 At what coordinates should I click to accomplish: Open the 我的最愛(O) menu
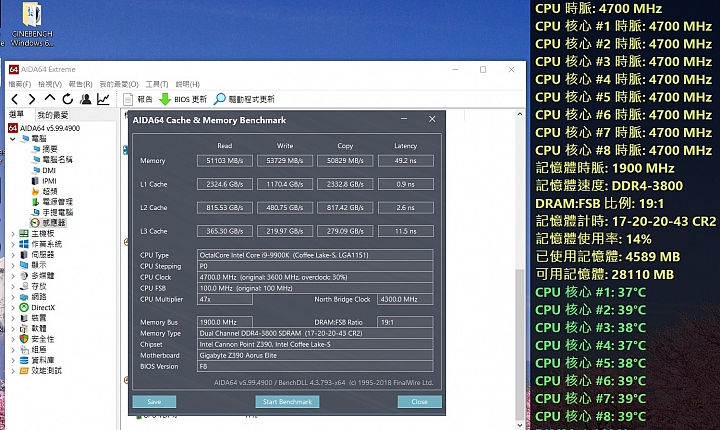tap(119, 84)
